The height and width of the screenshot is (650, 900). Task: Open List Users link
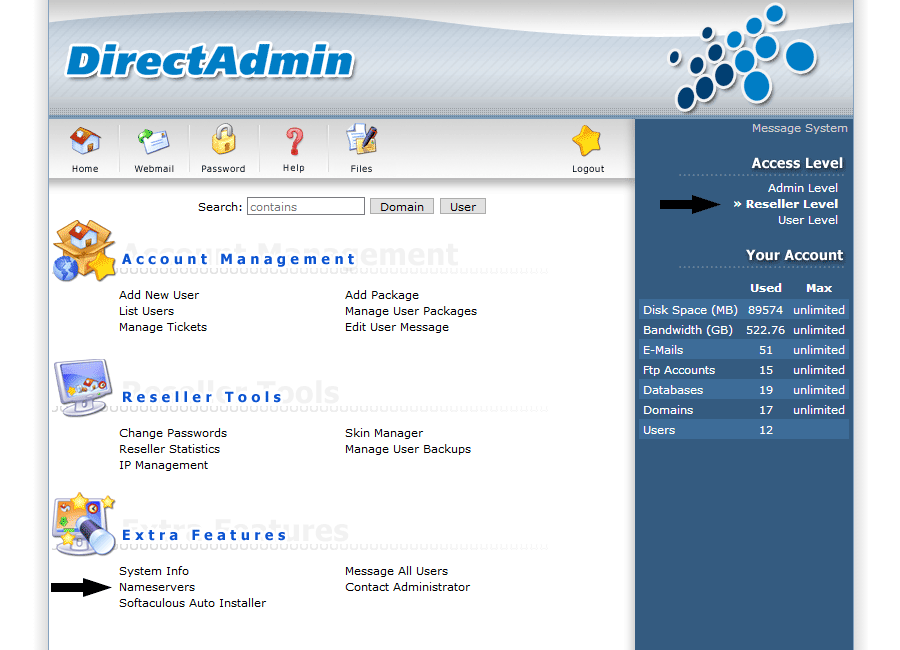coord(146,311)
